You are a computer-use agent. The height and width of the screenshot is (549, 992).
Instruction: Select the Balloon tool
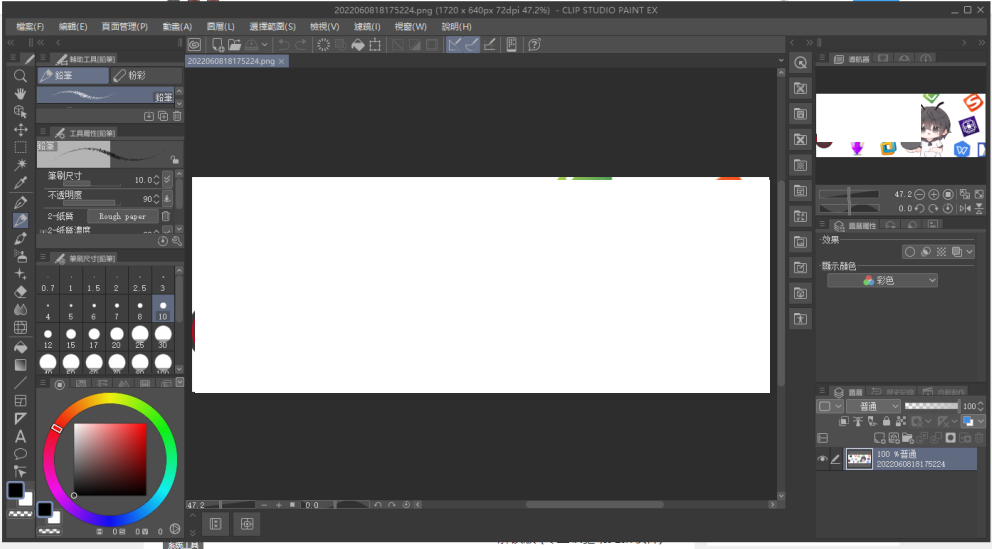tap(20, 454)
